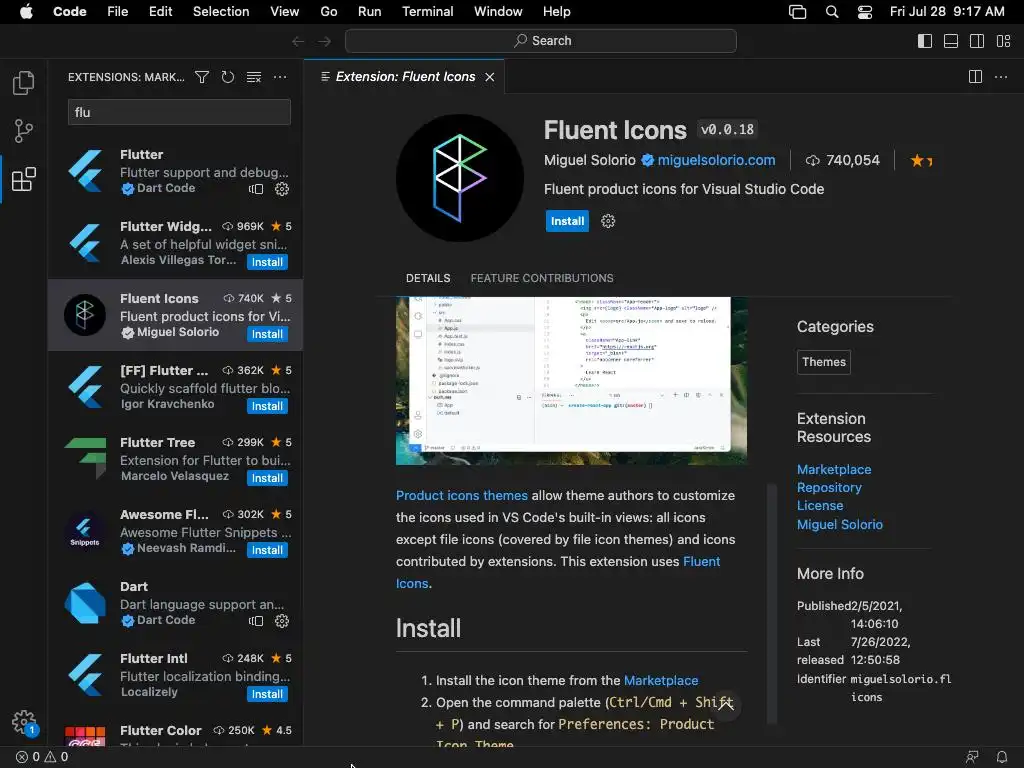
Task: Open miguelsolorio.com publisher link
Action: (716, 160)
